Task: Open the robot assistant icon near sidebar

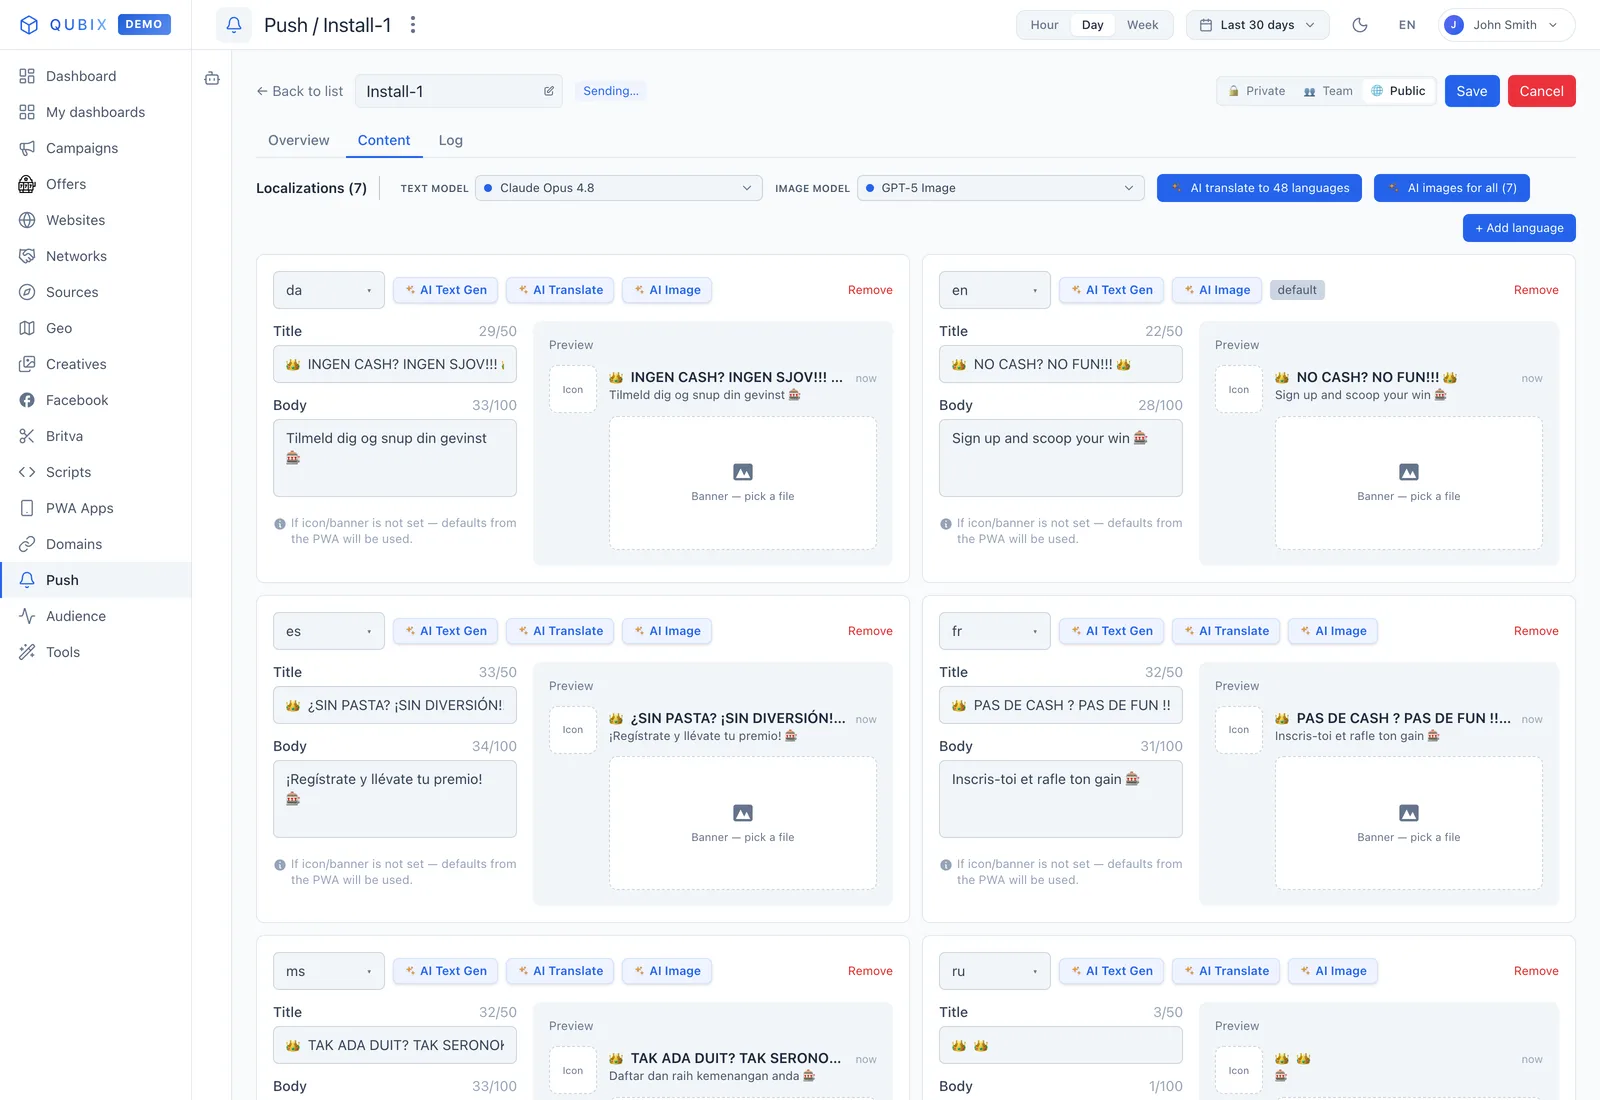Action: pos(212,78)
